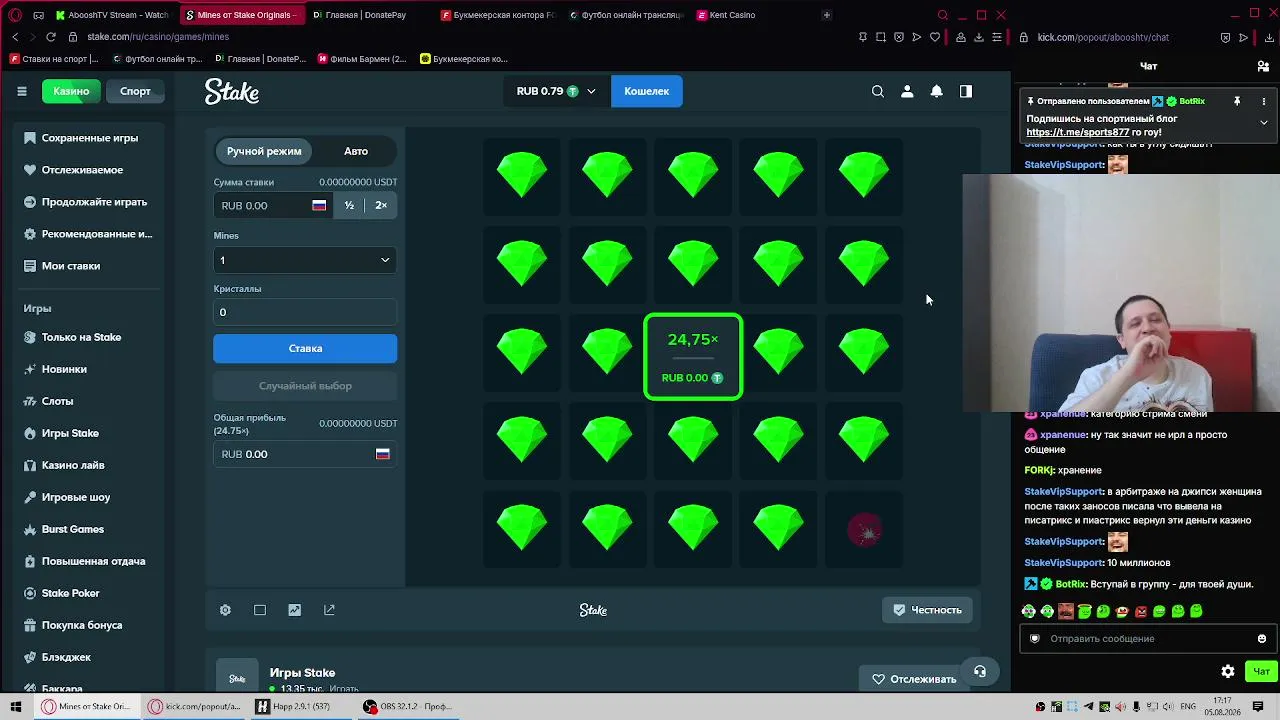The image size is (1280, 720).
Task: Open the Кошелек wallet
Action: 646,91
